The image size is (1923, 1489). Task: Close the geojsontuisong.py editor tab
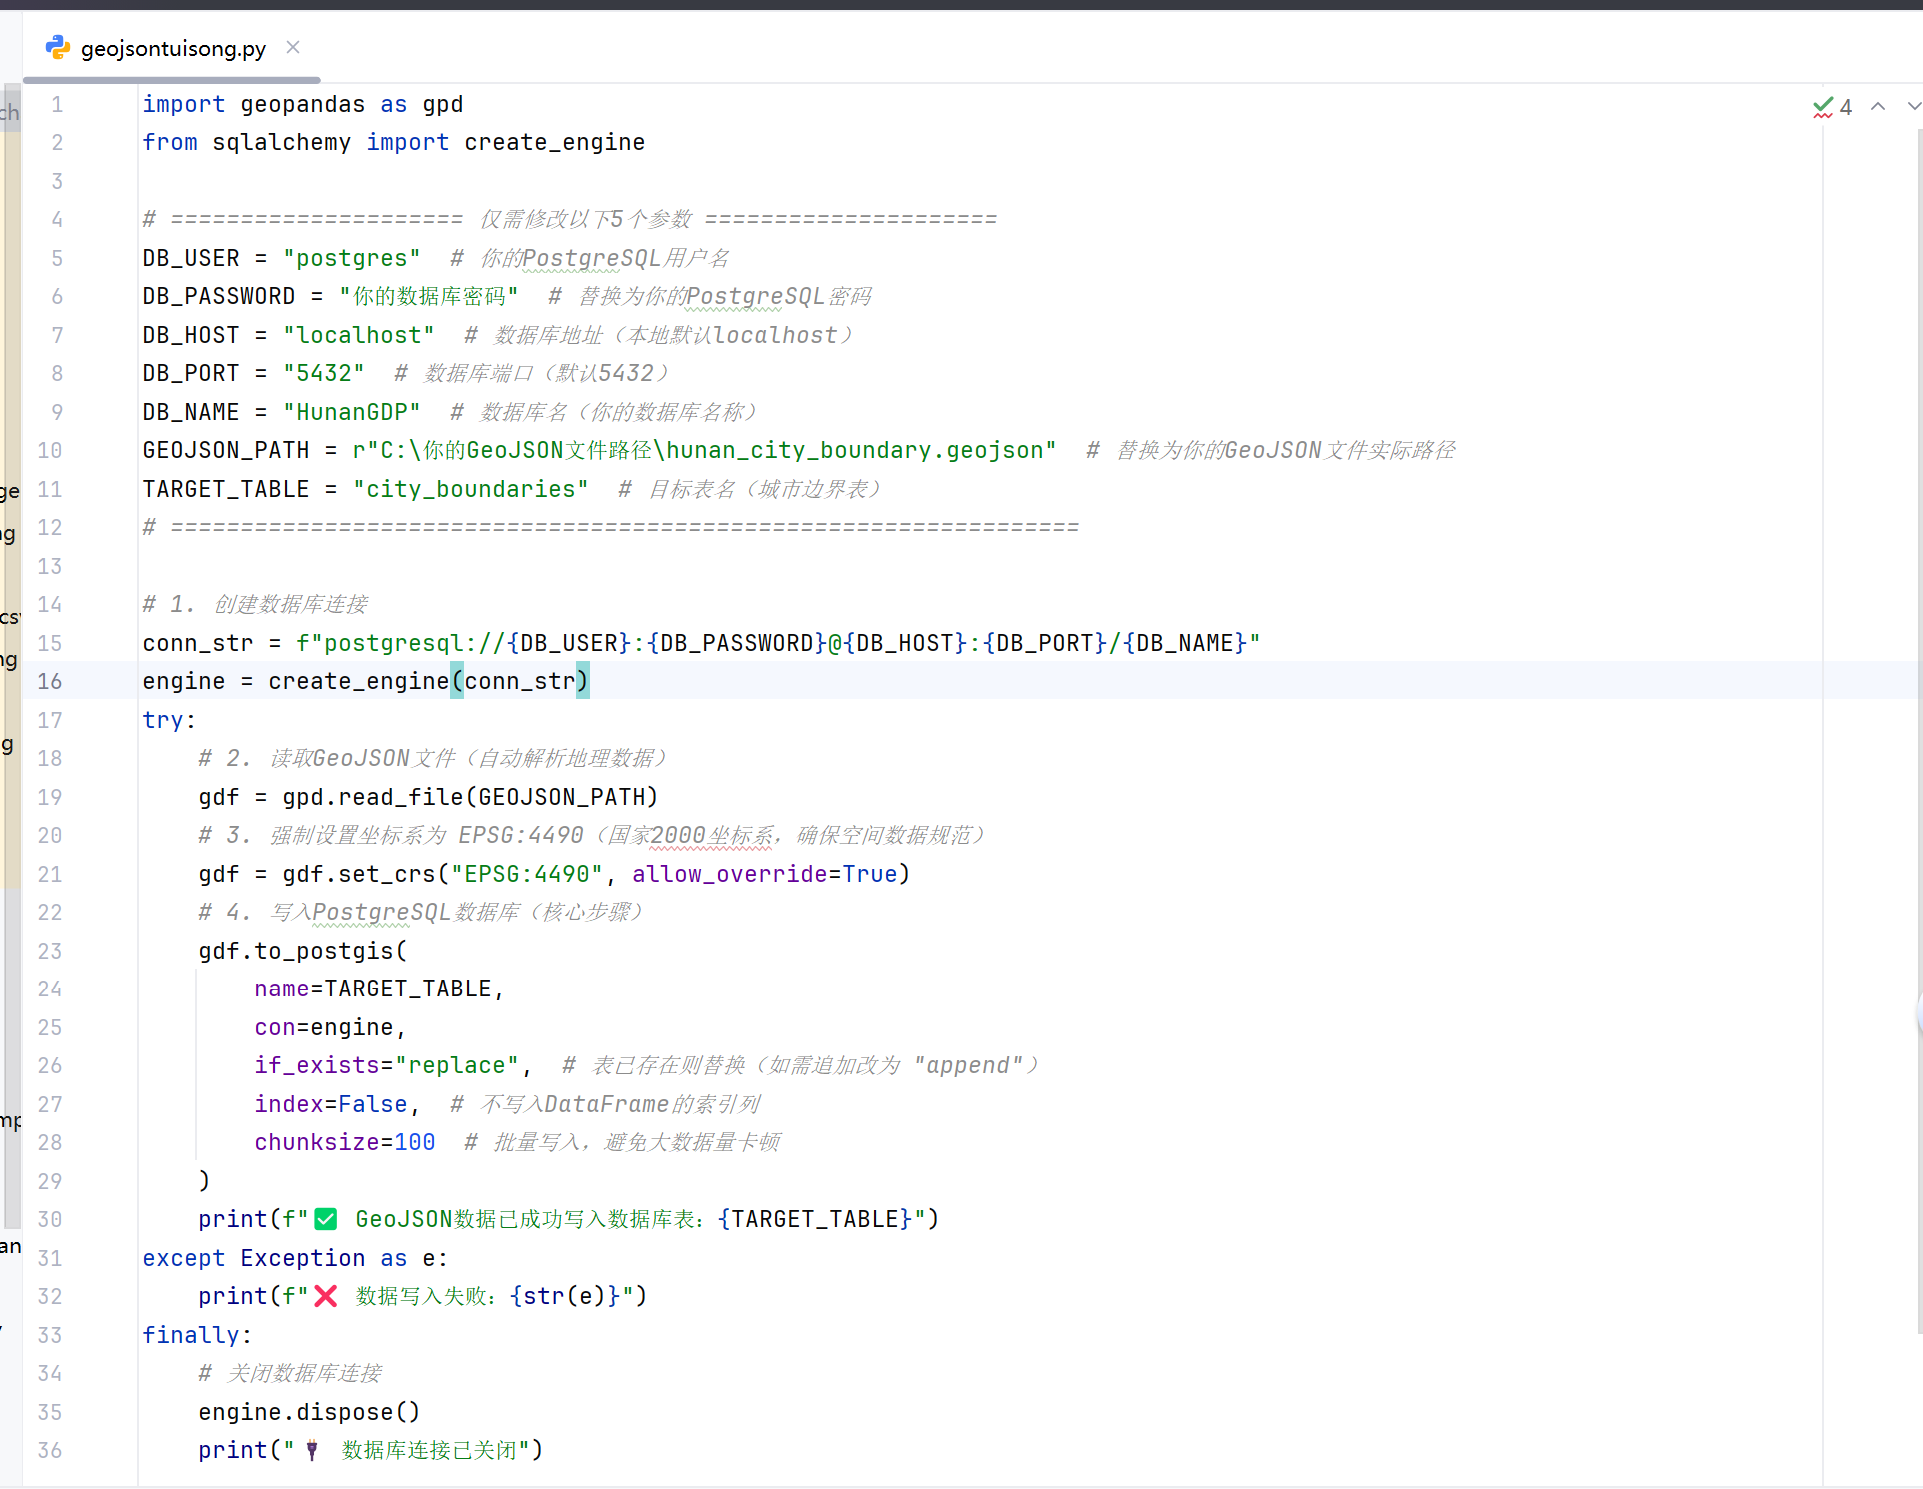pyautogui.click(x=292, y=47)
